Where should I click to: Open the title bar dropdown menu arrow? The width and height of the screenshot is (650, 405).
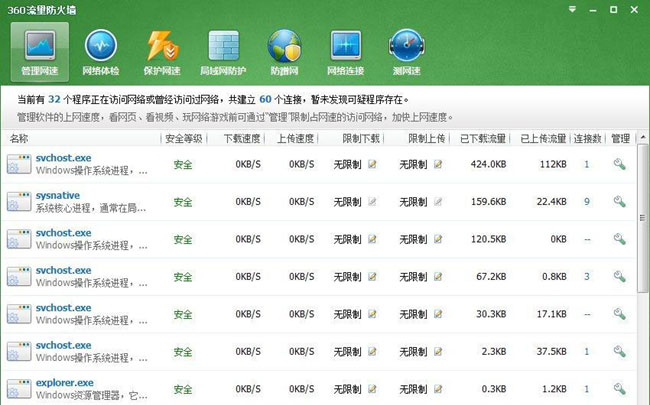572,9
